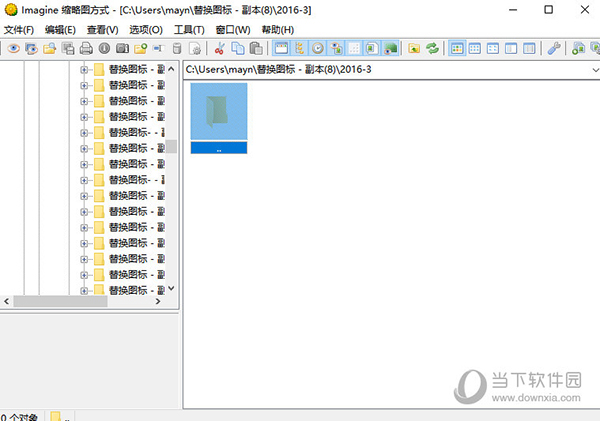600x421 pixels.
Task: Select the two-column view mode icon
Action: [x=511, y=49]
